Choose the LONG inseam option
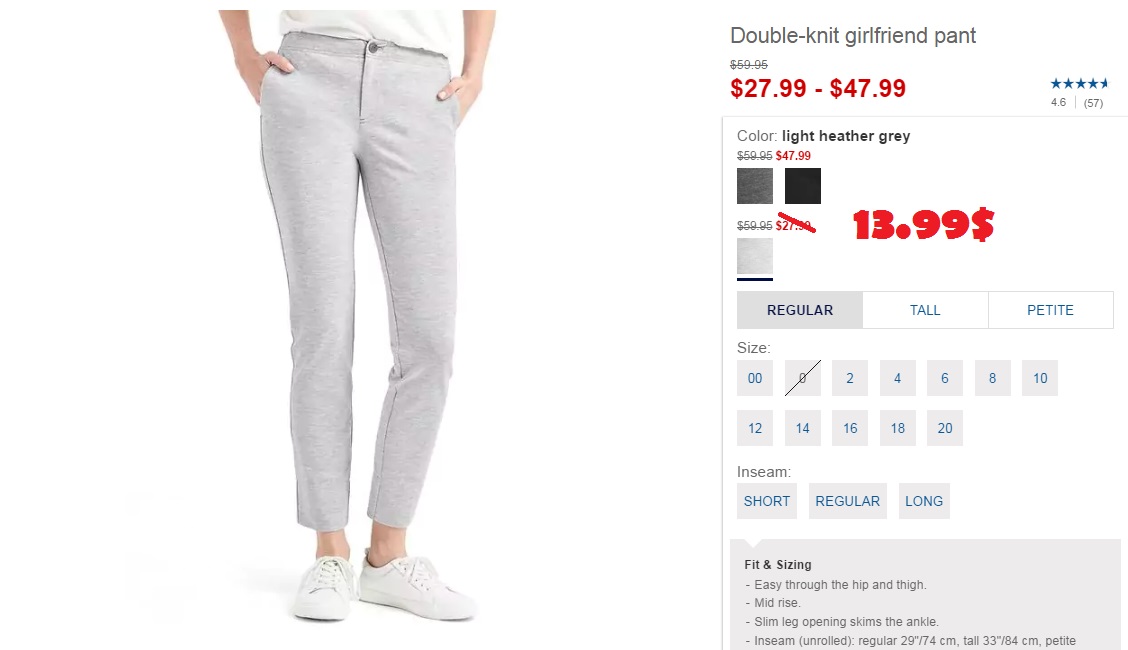The image size is (1128, 650). pyautogui.click(x=924, y=501)
